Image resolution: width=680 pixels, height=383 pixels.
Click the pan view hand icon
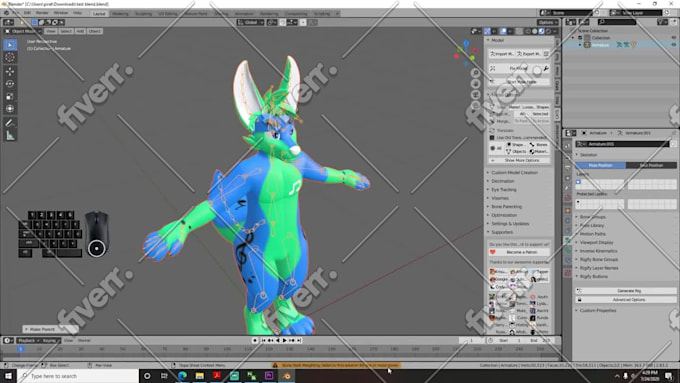point(476,83)
